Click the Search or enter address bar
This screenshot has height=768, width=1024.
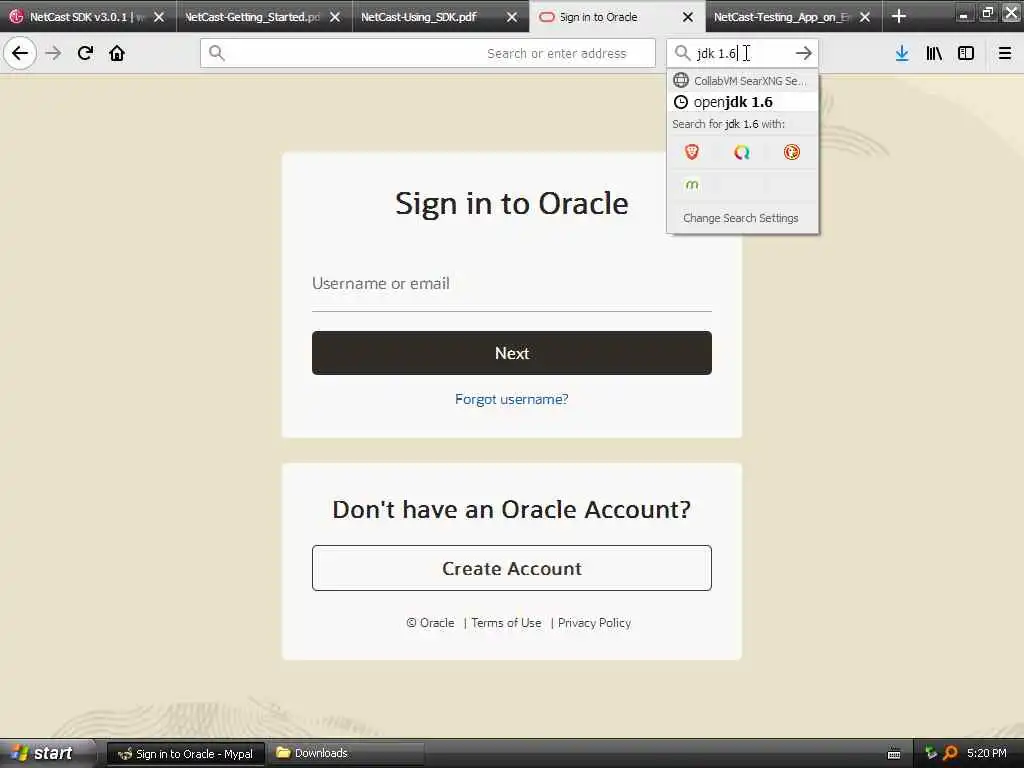coord(428,53)
